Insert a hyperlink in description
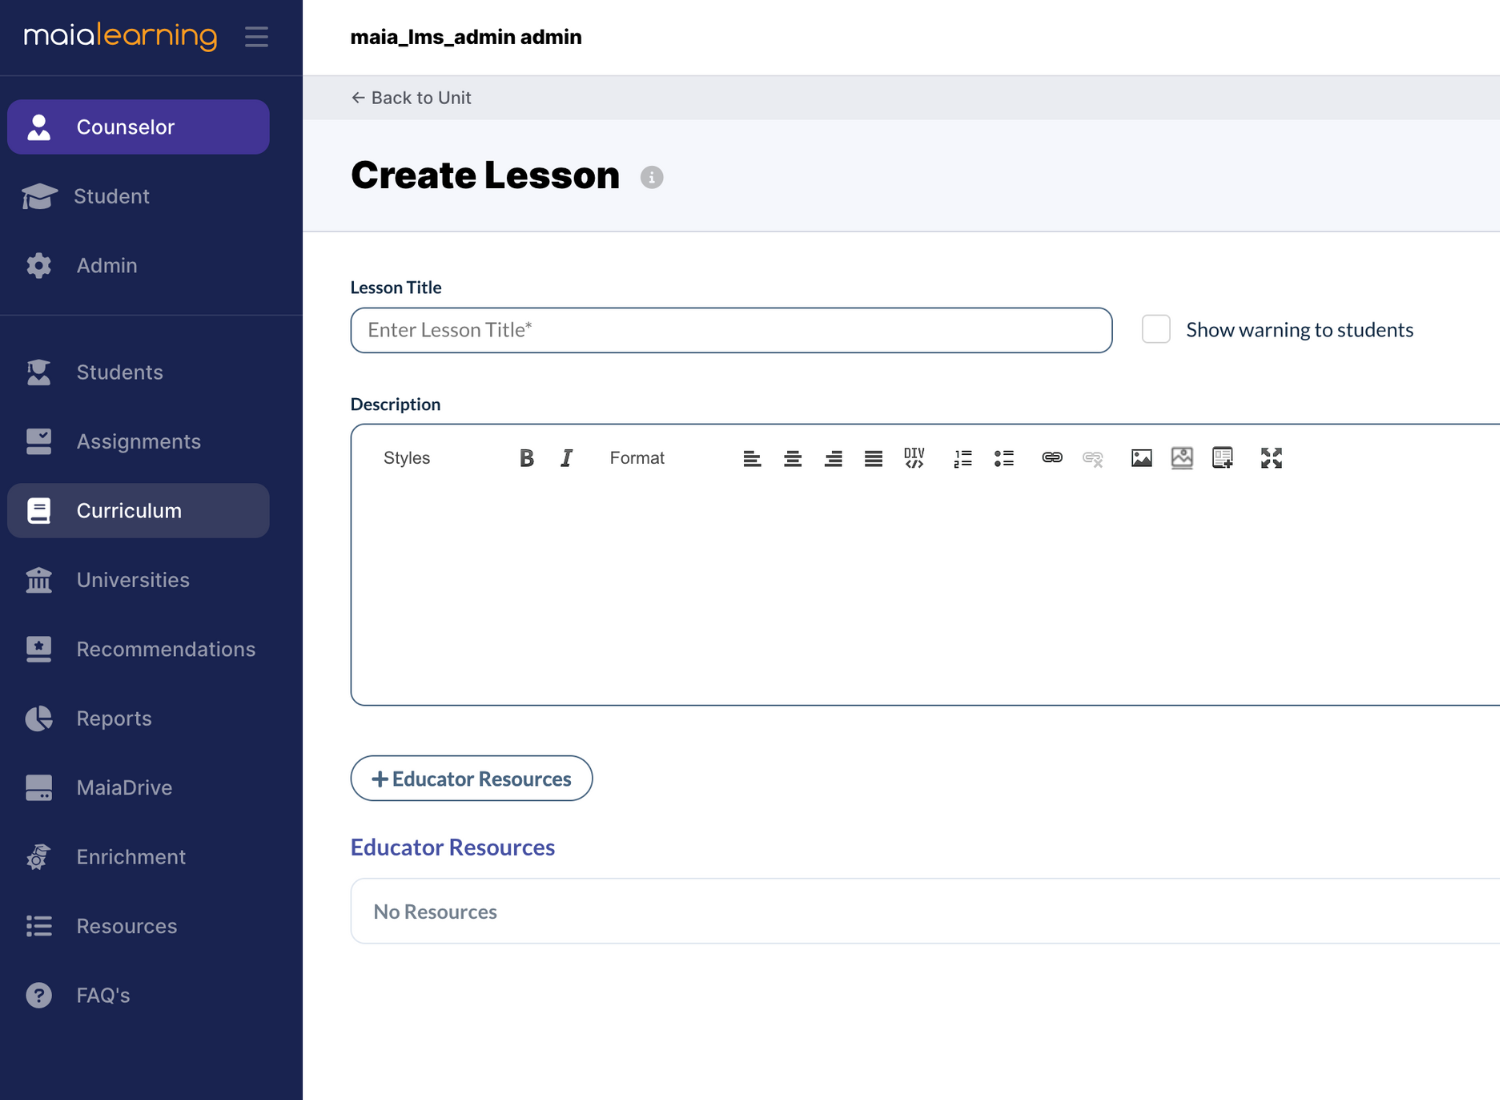 coord(1052,458)
